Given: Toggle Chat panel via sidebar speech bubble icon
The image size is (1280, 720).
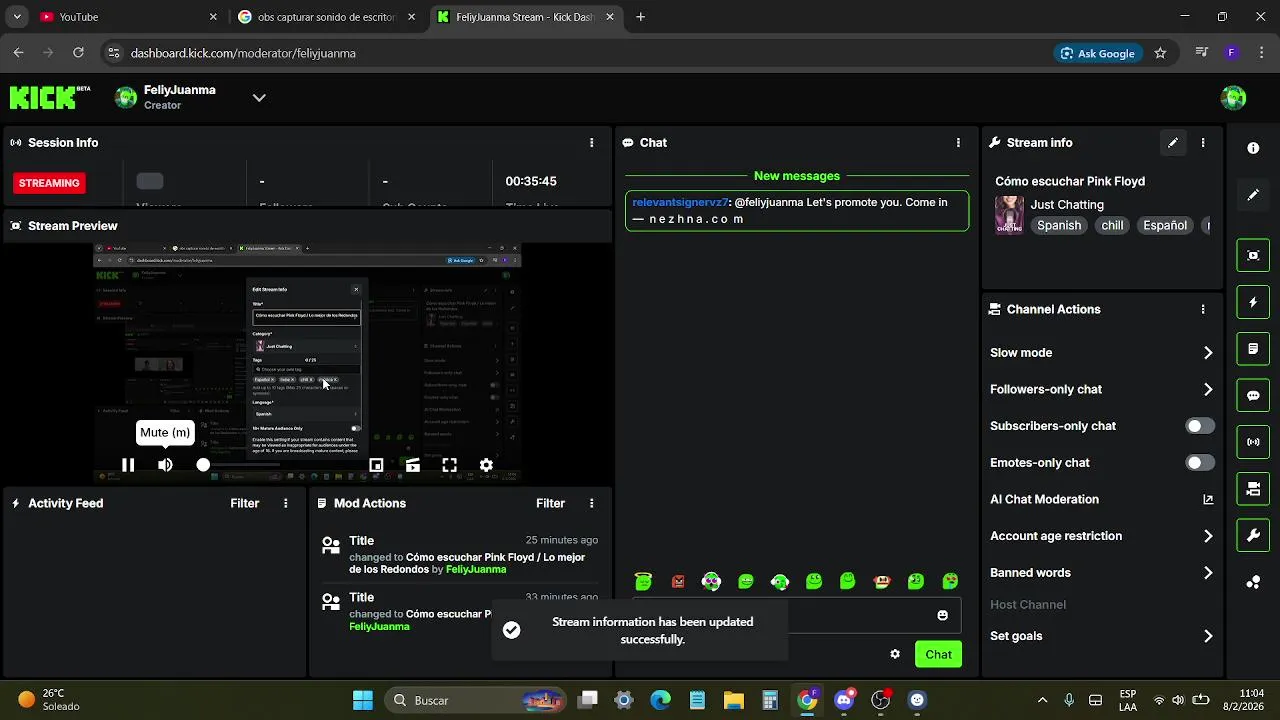Looking at the screenshot, I should (x=1253, y=395).
